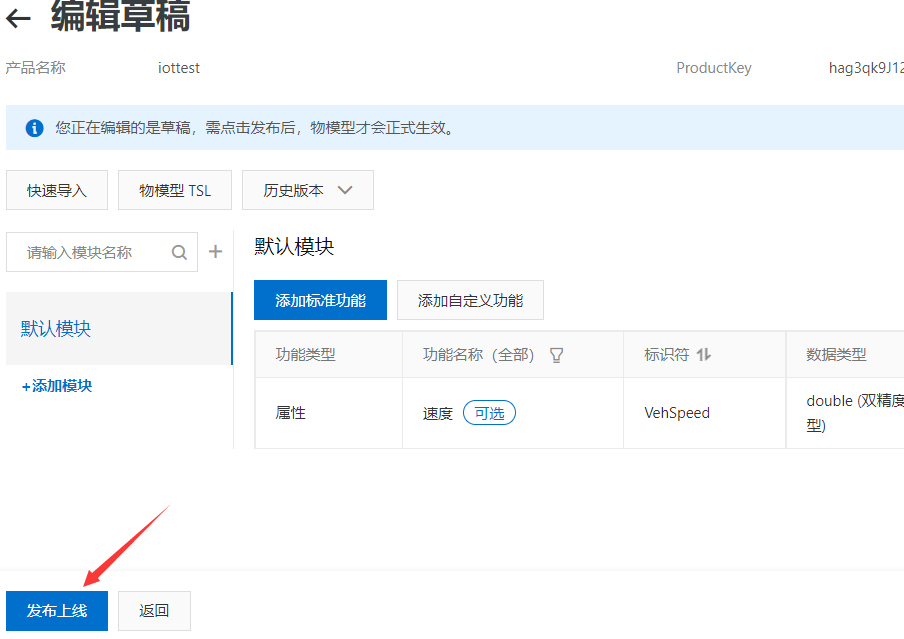Click the magnifier icon in module search

pyautogui.click(x=179, y=253)
